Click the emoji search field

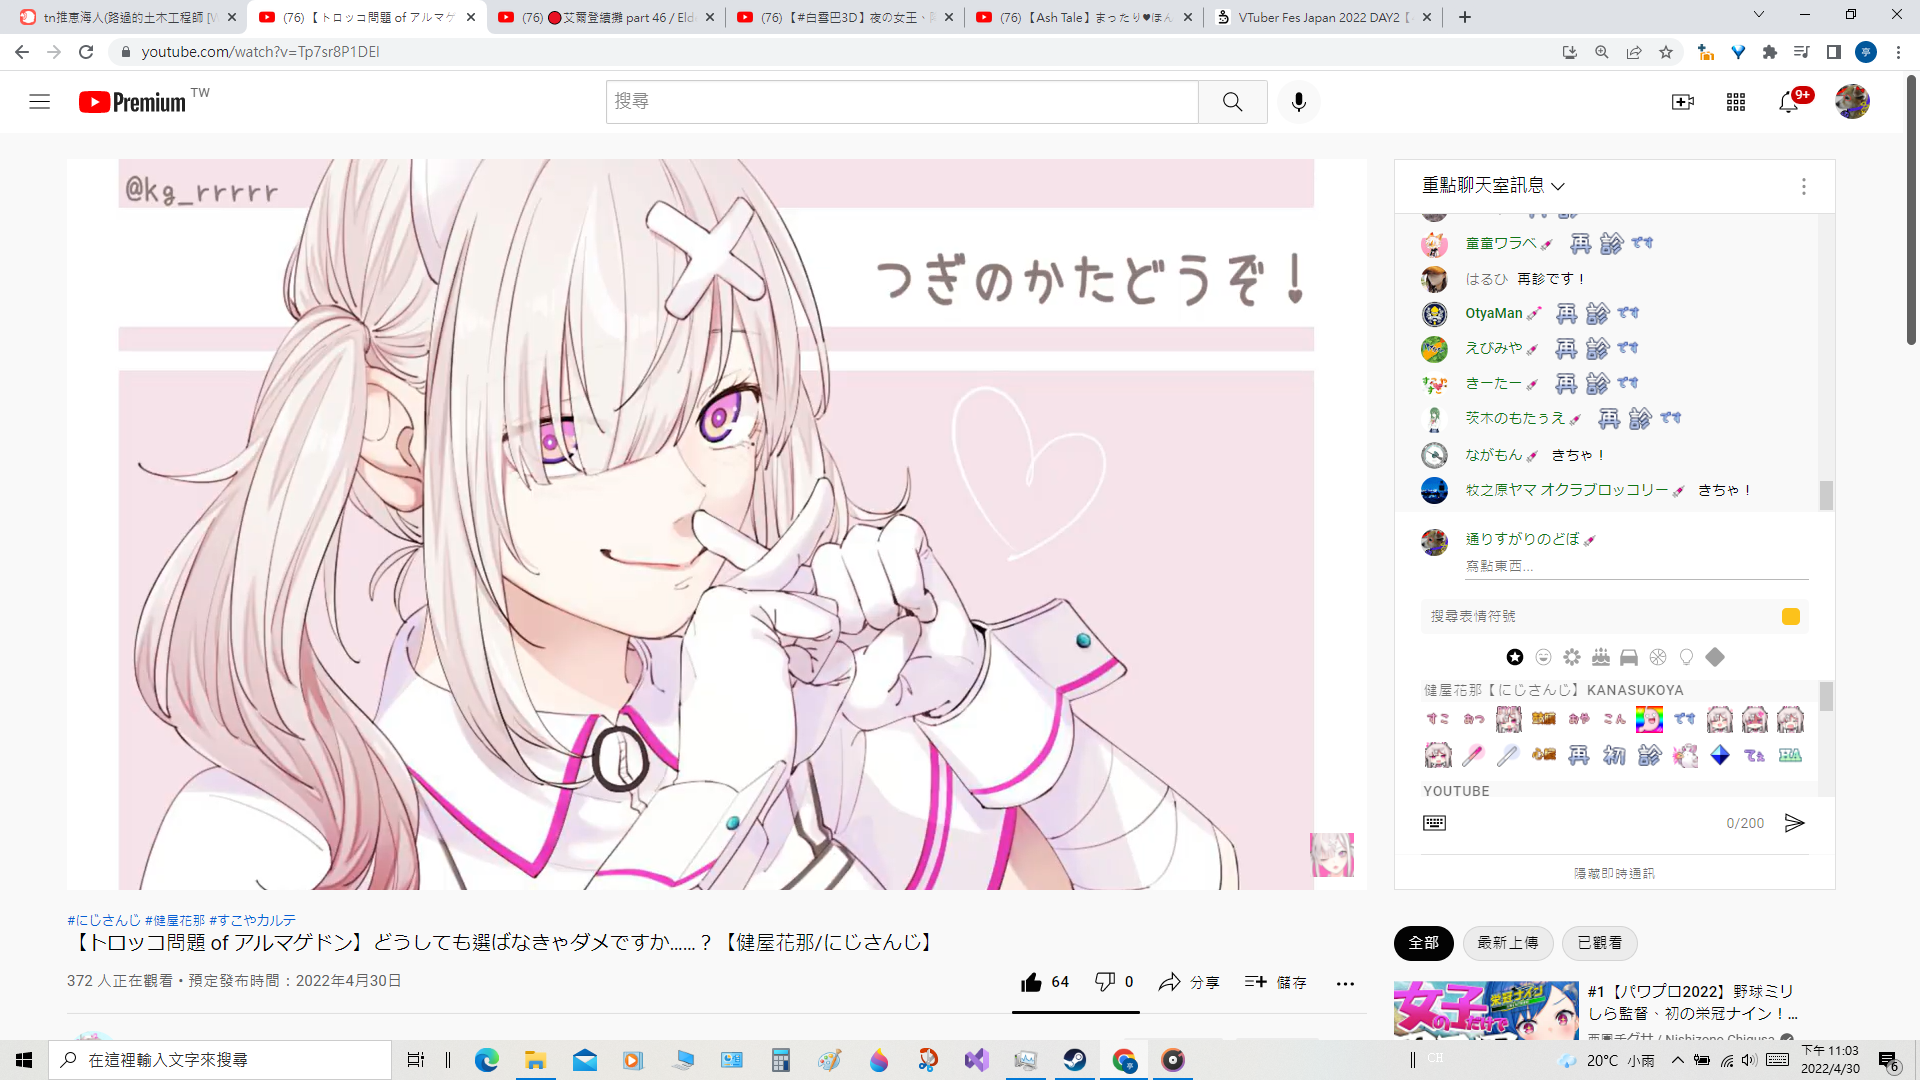(1600, 616)
